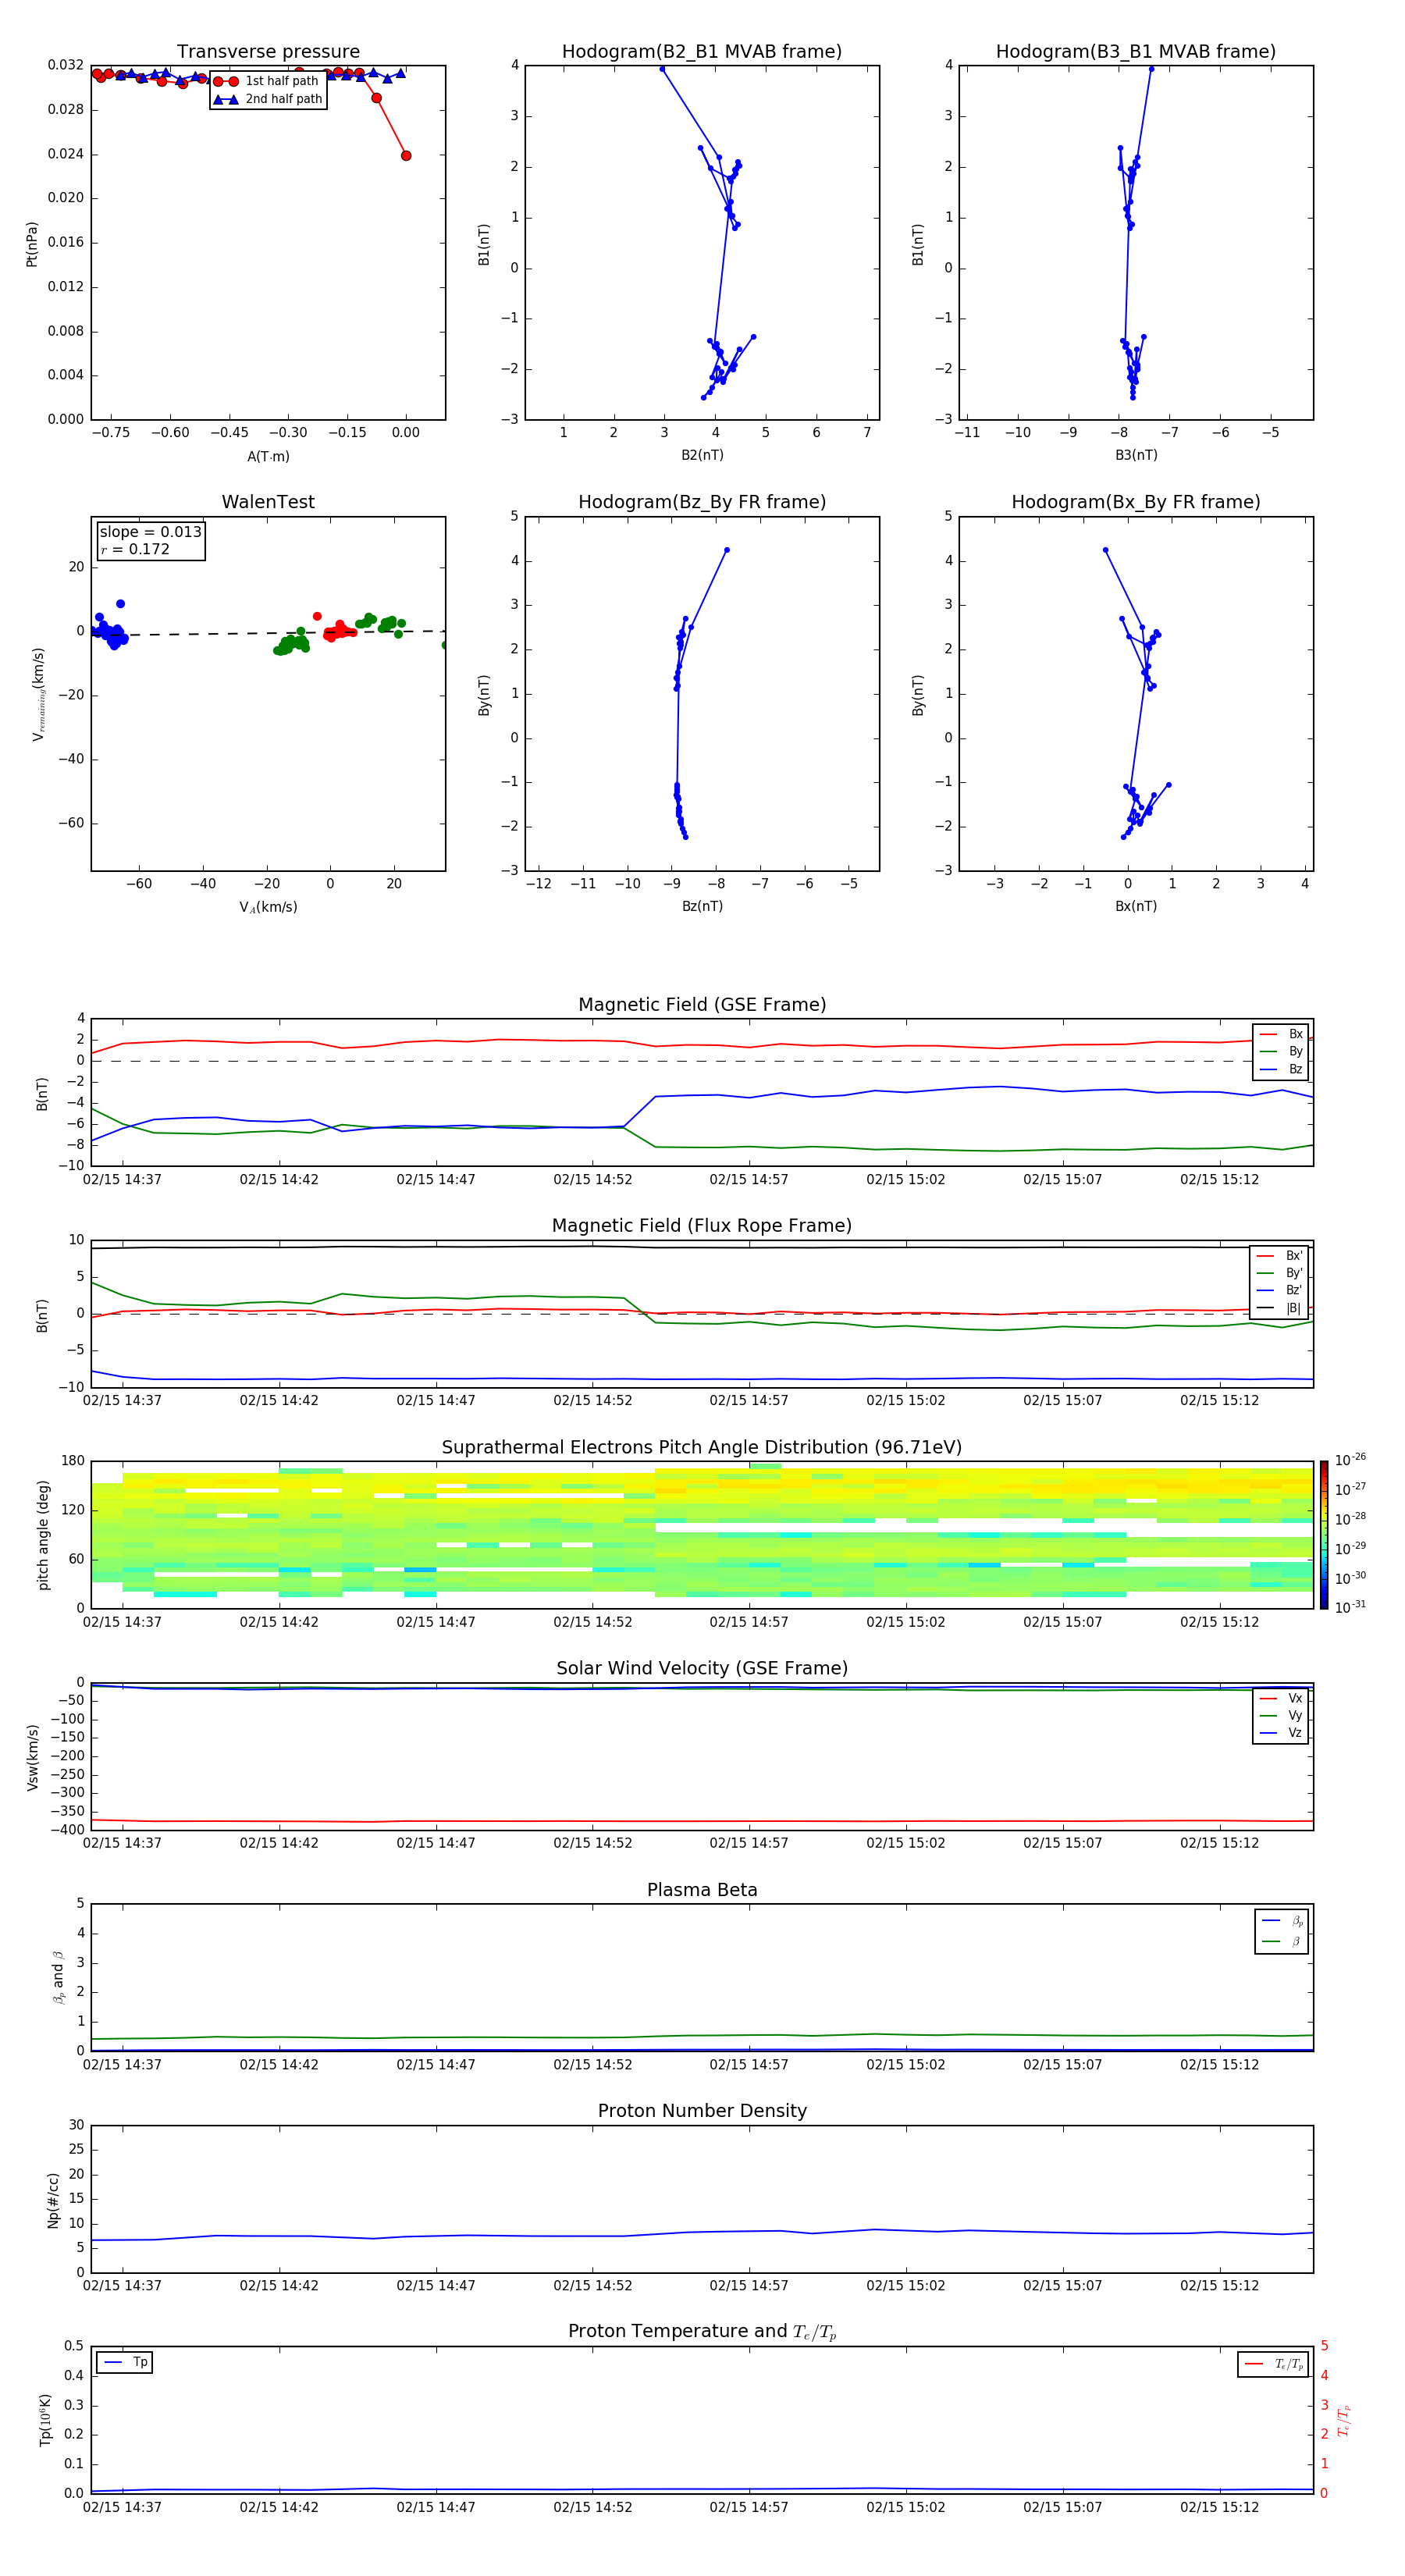Click the 'Vx' entry in velocity legend

tap(1281, 1698)
